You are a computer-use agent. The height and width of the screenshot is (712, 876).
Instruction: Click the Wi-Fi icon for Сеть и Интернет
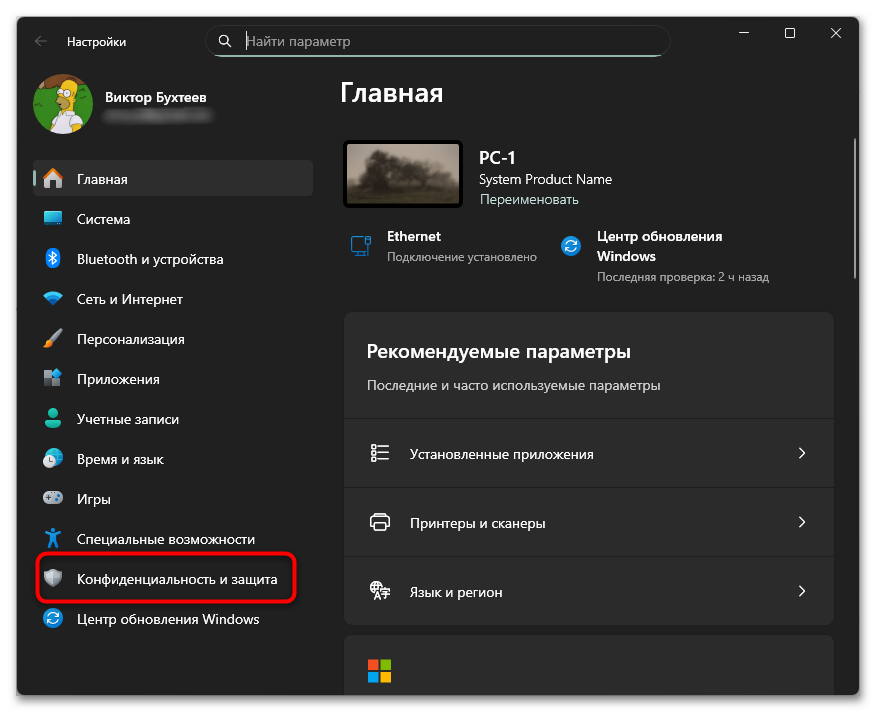point(53,298)
